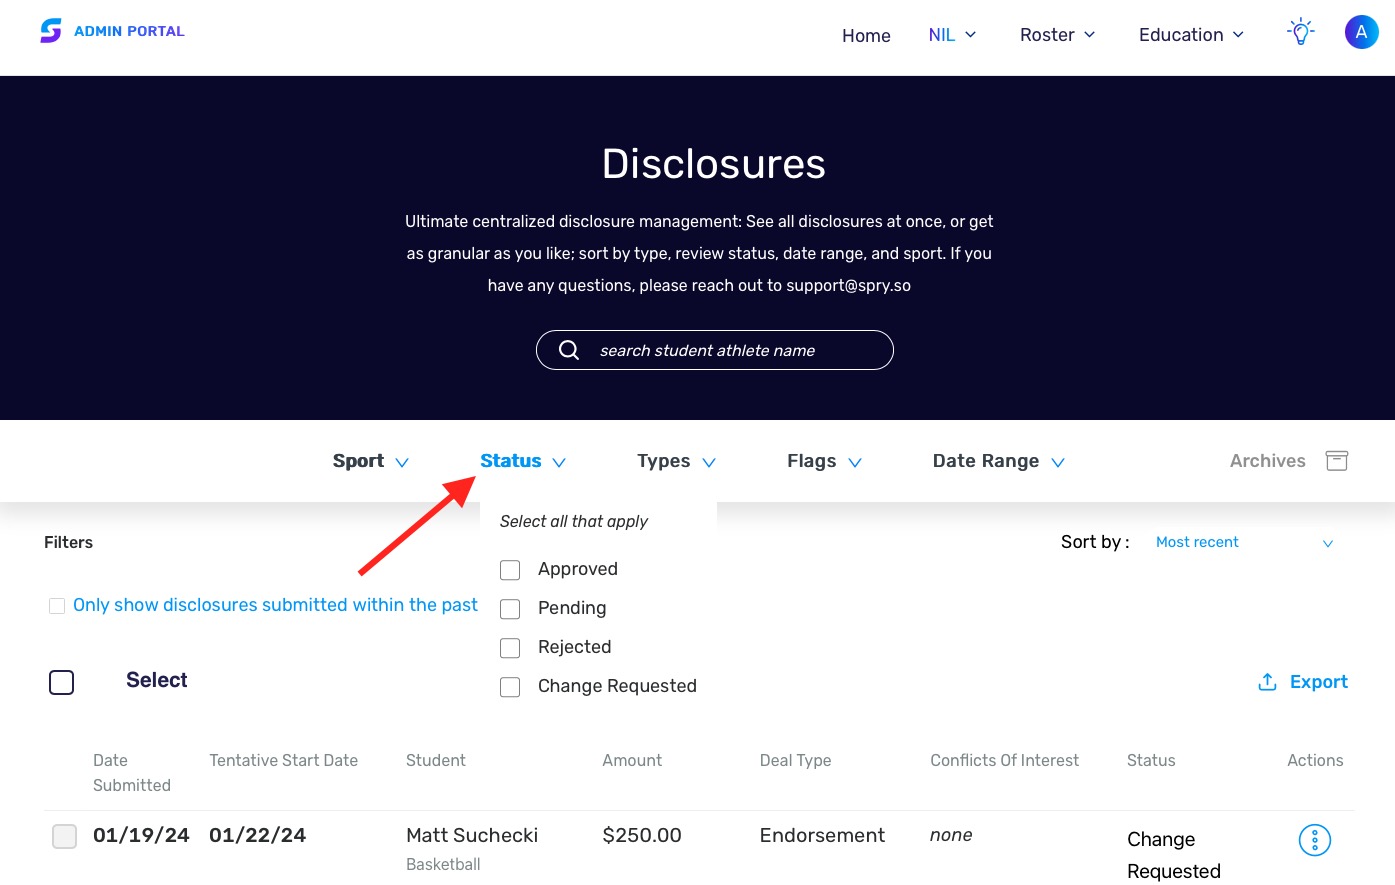Image resolution: width=1395 pixels, height=885 pixels.
Task: Open the NIL navigation menu
Action: click(x=951, y=34)
